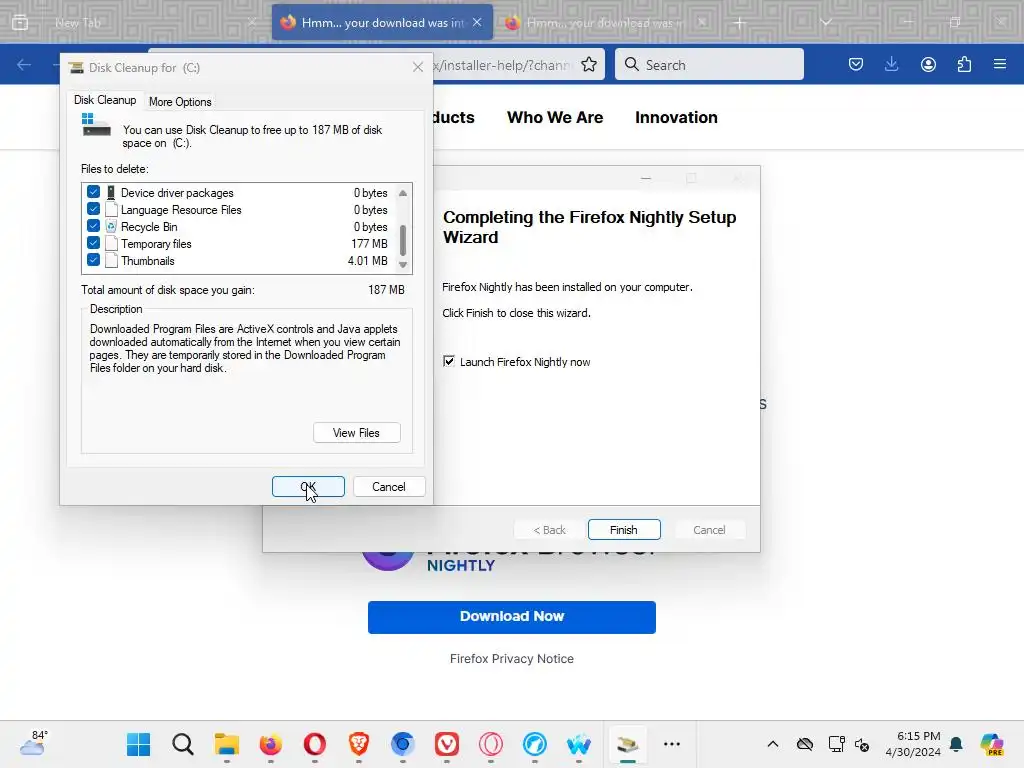The width and height of the screenshot is (1024, 768).
Task: Open the Windows Start menu
Action: pos(138,744)
